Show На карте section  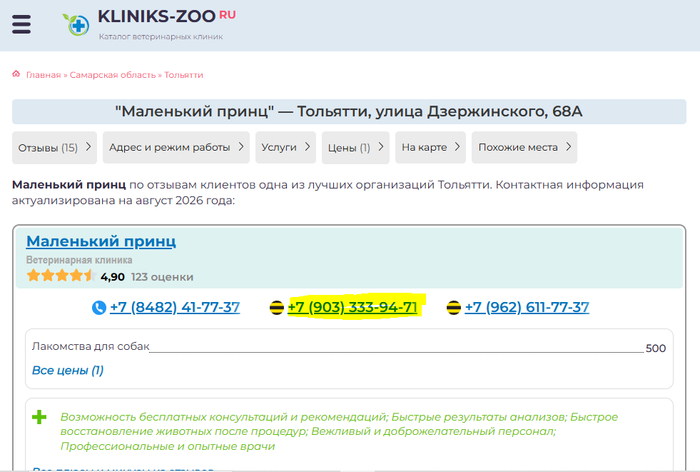[x=430, y=147]
